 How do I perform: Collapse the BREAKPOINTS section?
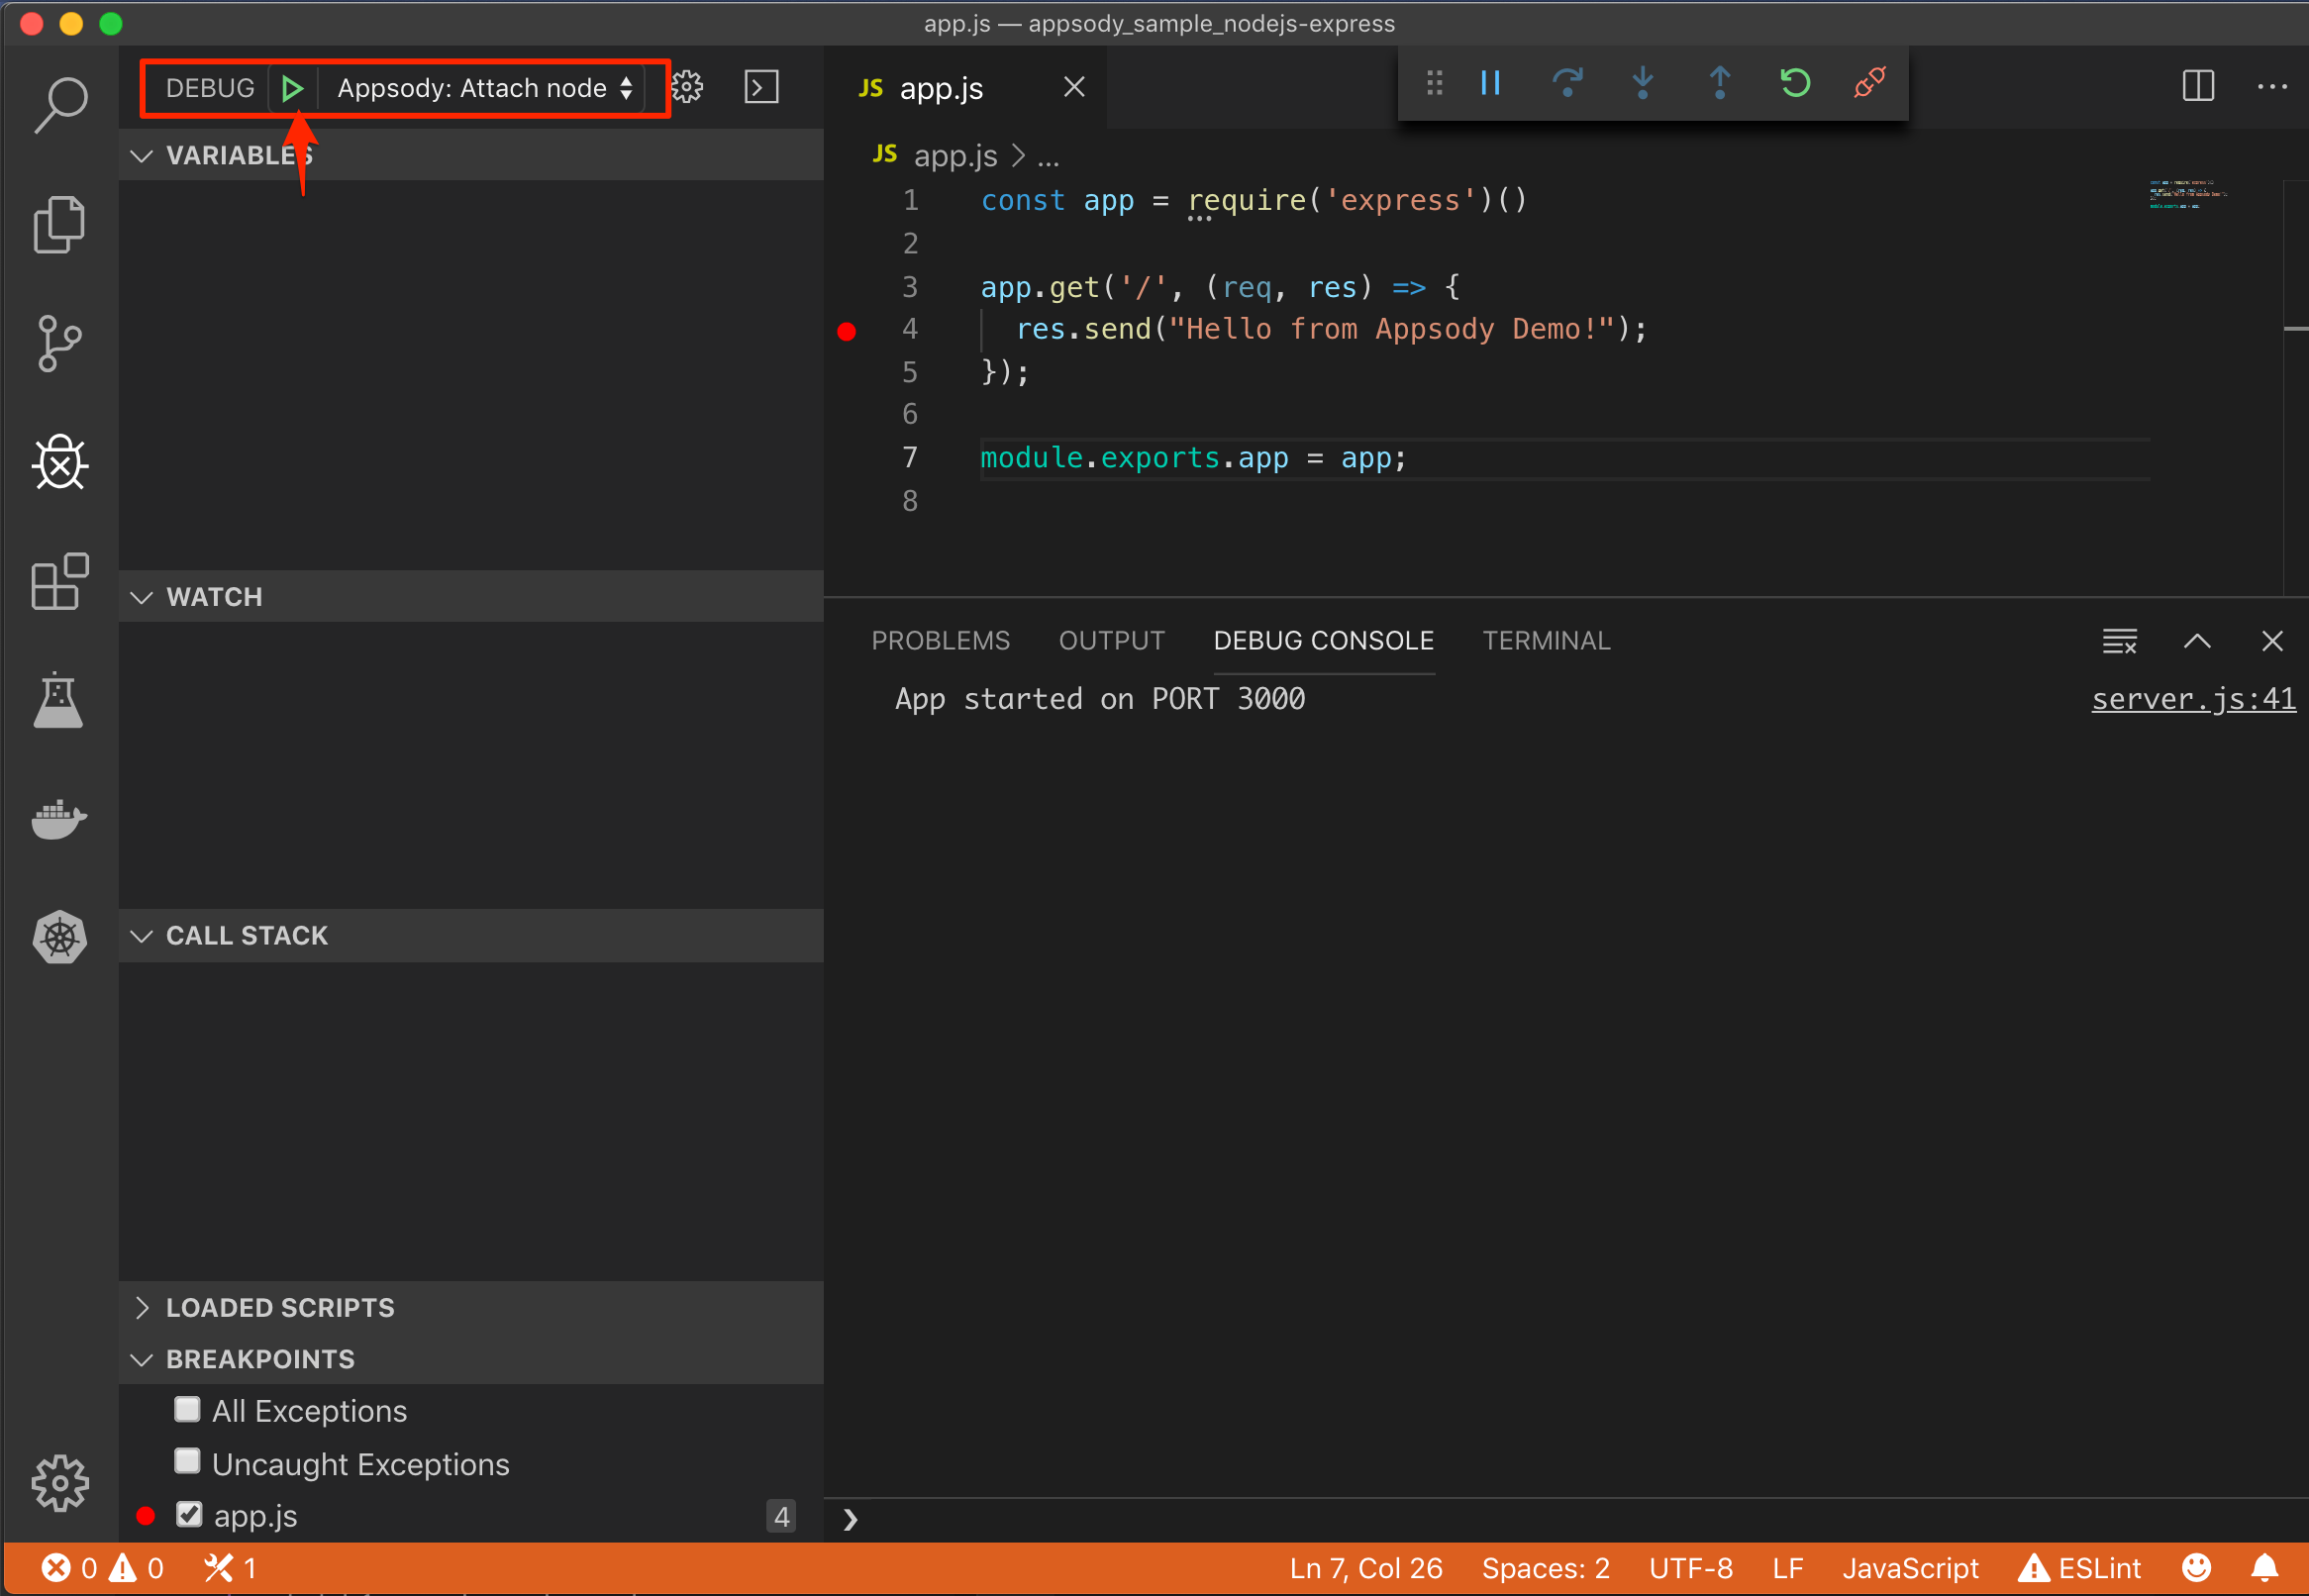click(471, 1359)
